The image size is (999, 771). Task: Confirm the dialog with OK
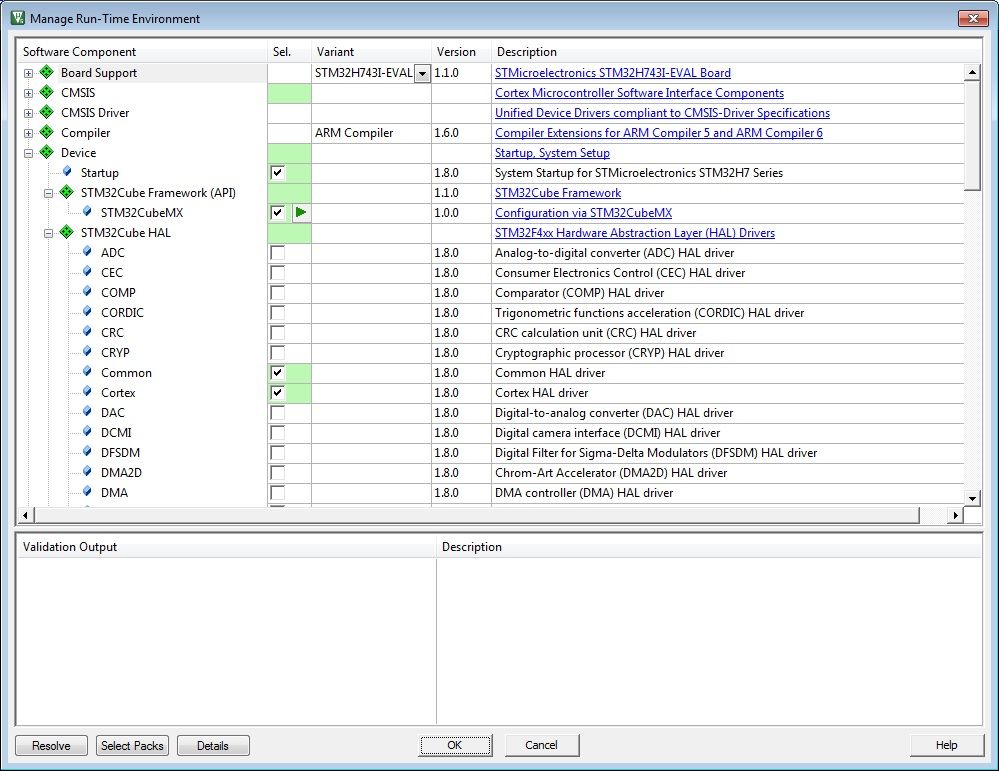[455, 745]
